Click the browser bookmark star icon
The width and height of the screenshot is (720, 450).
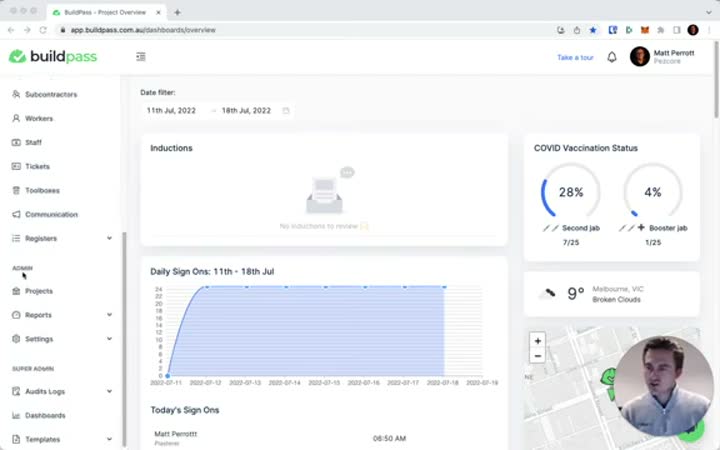(x=593, y=30)
